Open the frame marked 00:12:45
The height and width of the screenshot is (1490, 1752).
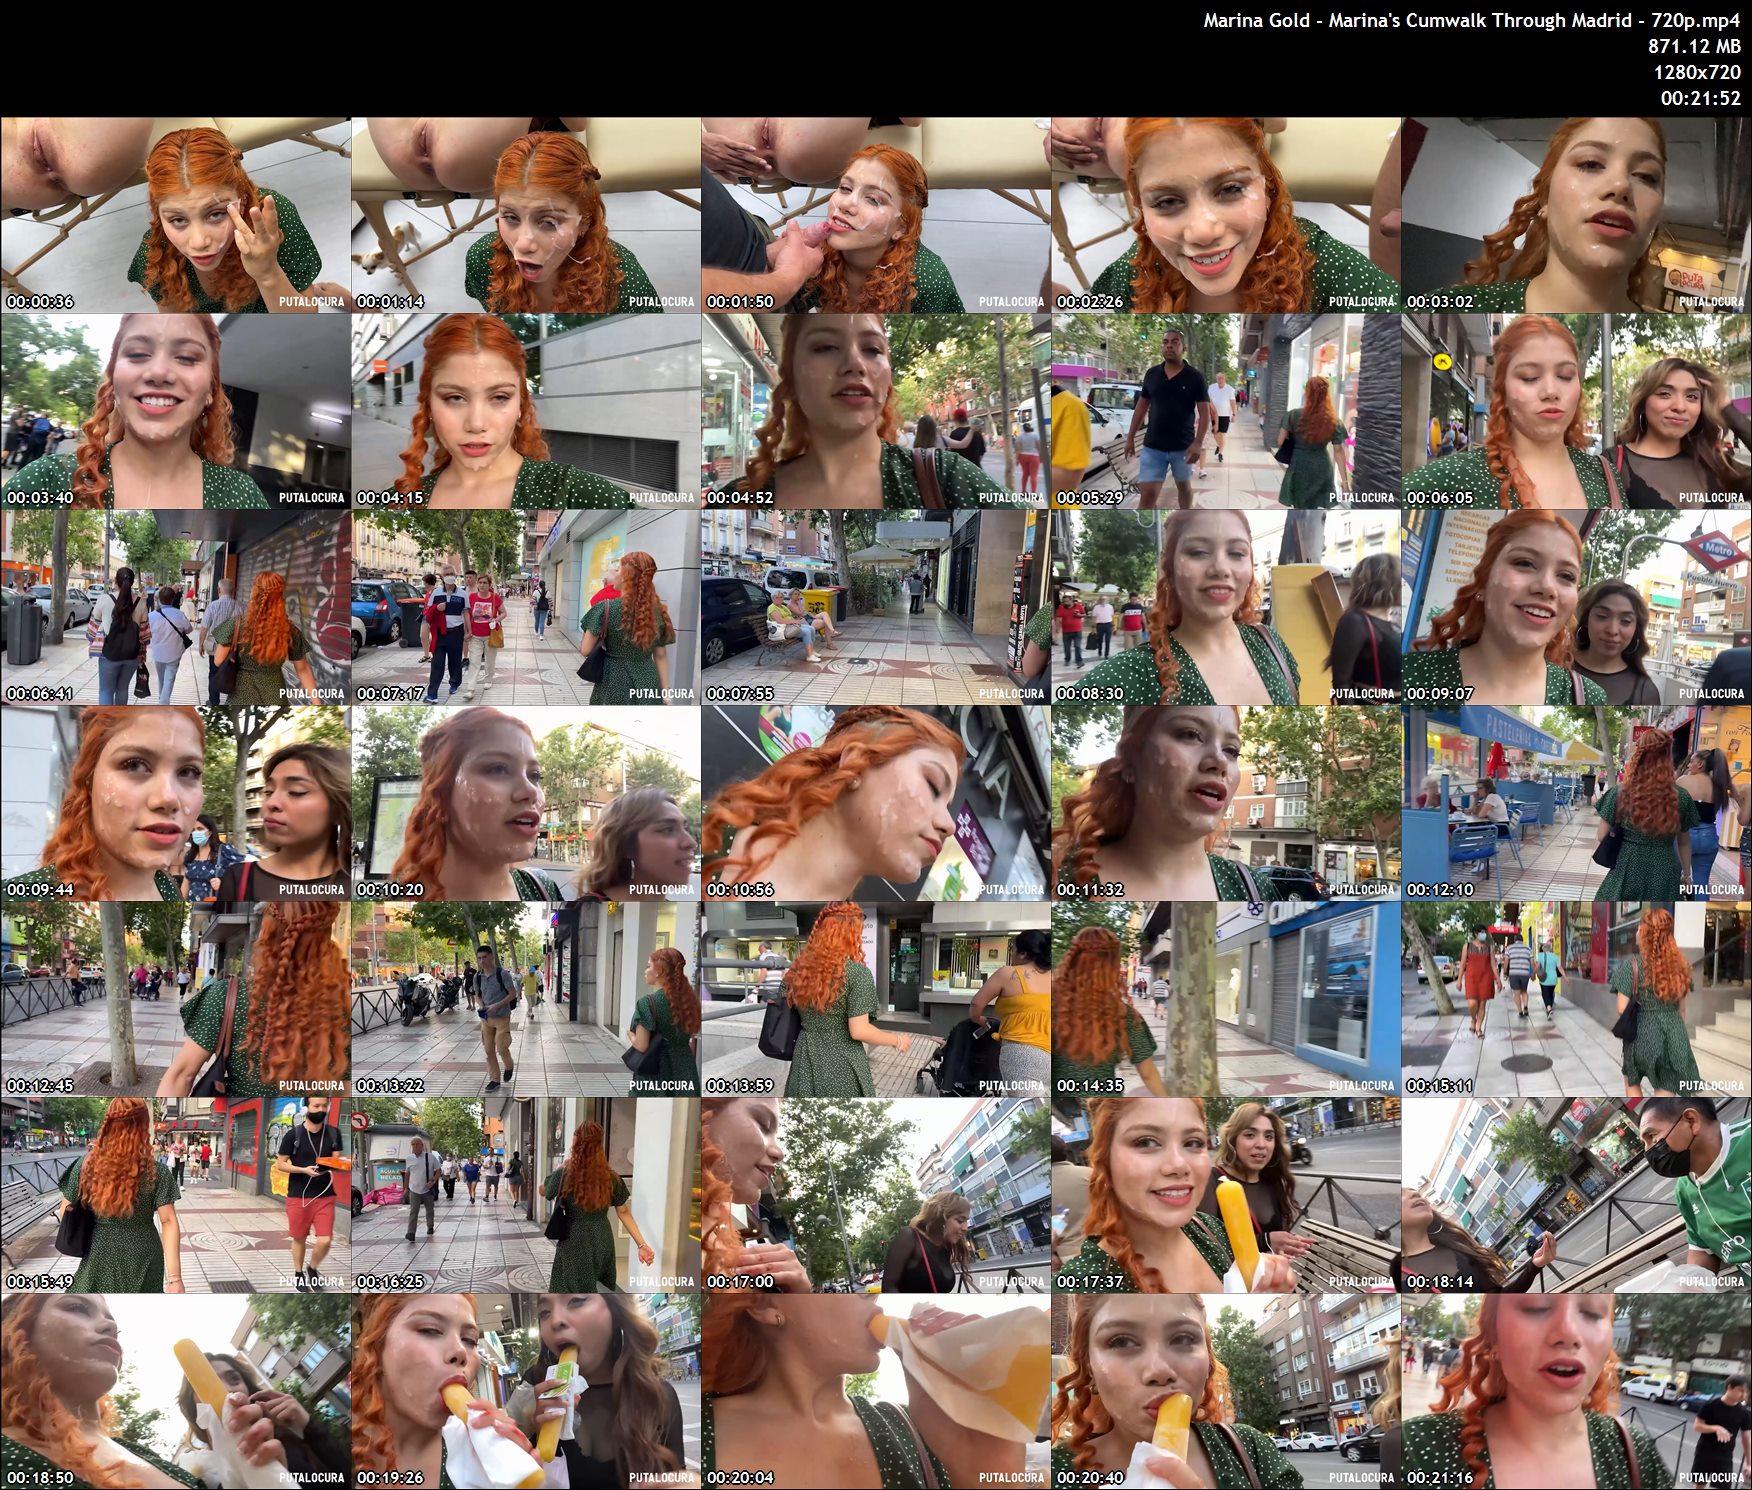pyautogui.click(x=175, y=999)
